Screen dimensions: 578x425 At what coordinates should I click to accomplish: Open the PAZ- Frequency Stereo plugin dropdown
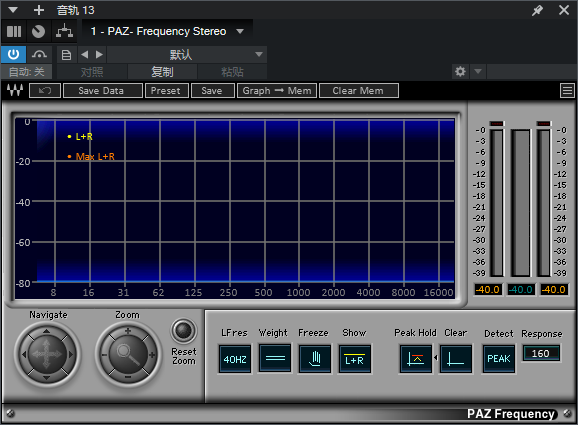tap(167, 31)
